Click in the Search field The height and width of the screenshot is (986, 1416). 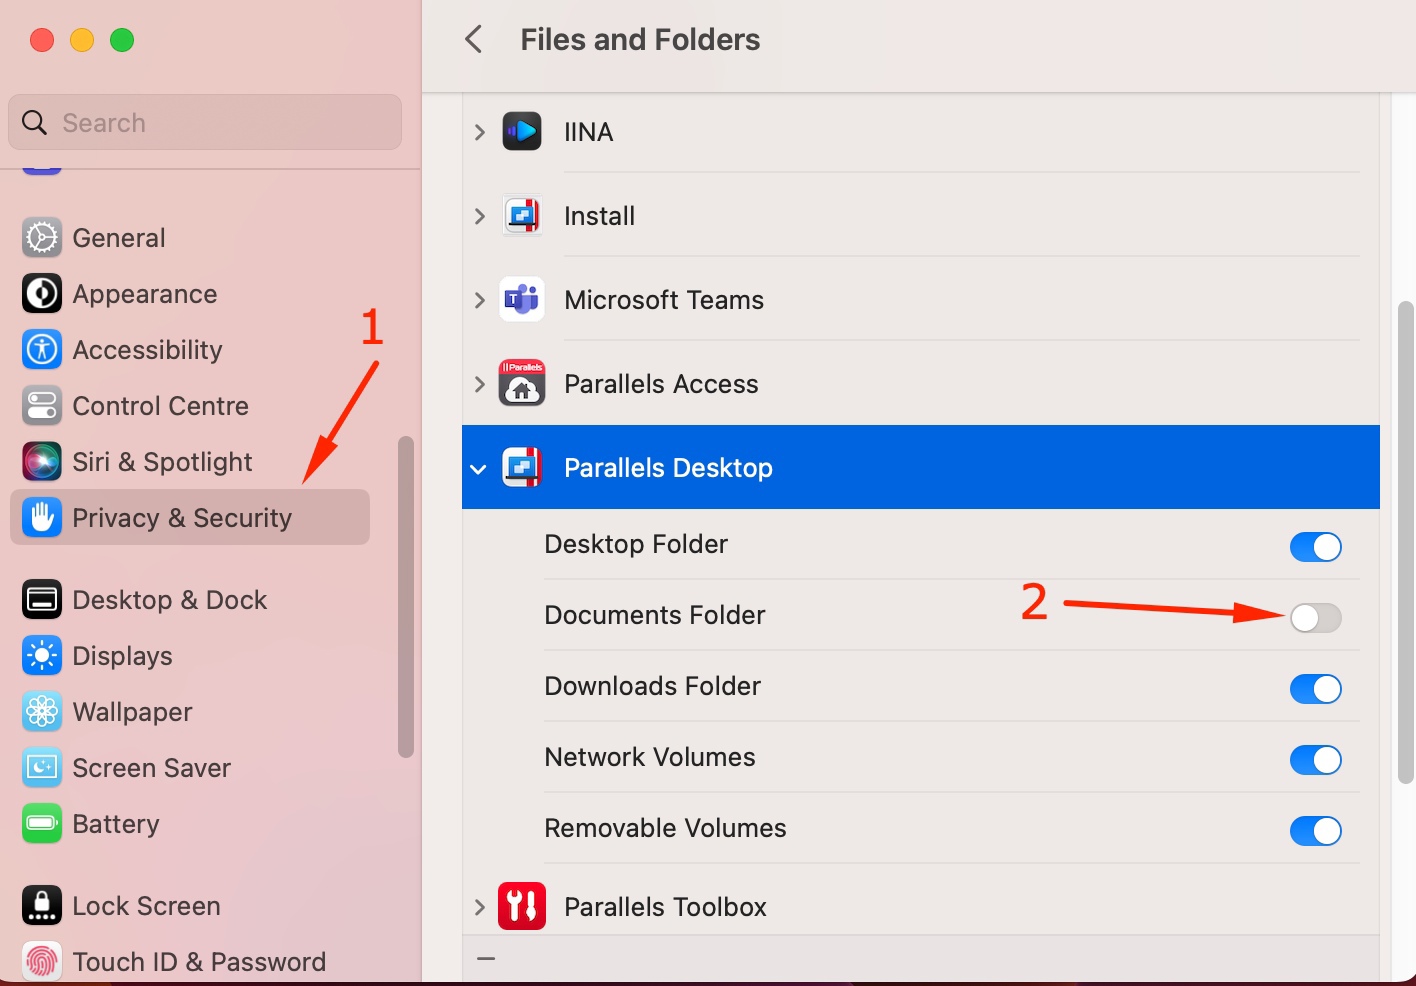coord(205,122)
